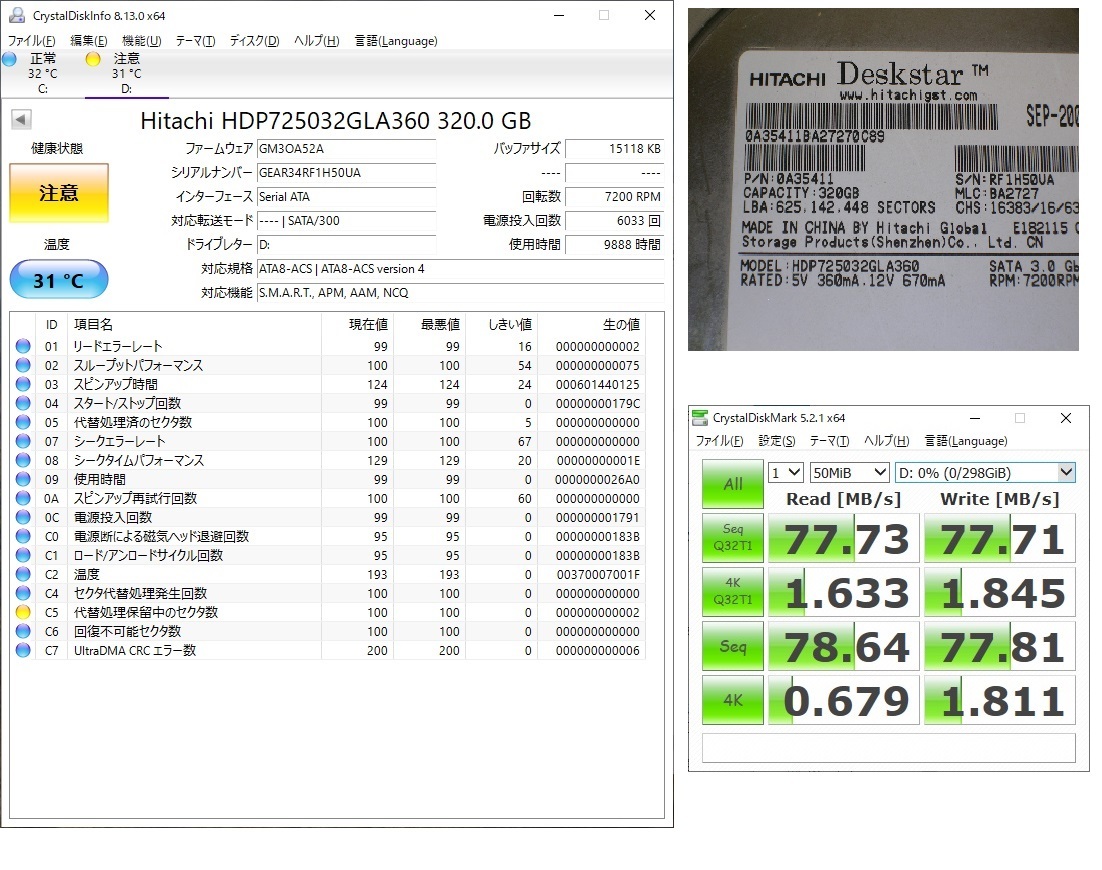Click blue status icon of row 0C 電源投入回数

tap(23, 517)
